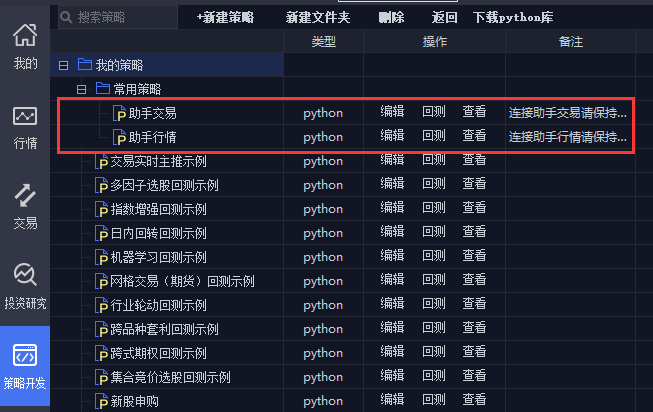The height and width of the screenshot is (412, 653).
Task: Click the 类型 column header
Action: (323, 42)
